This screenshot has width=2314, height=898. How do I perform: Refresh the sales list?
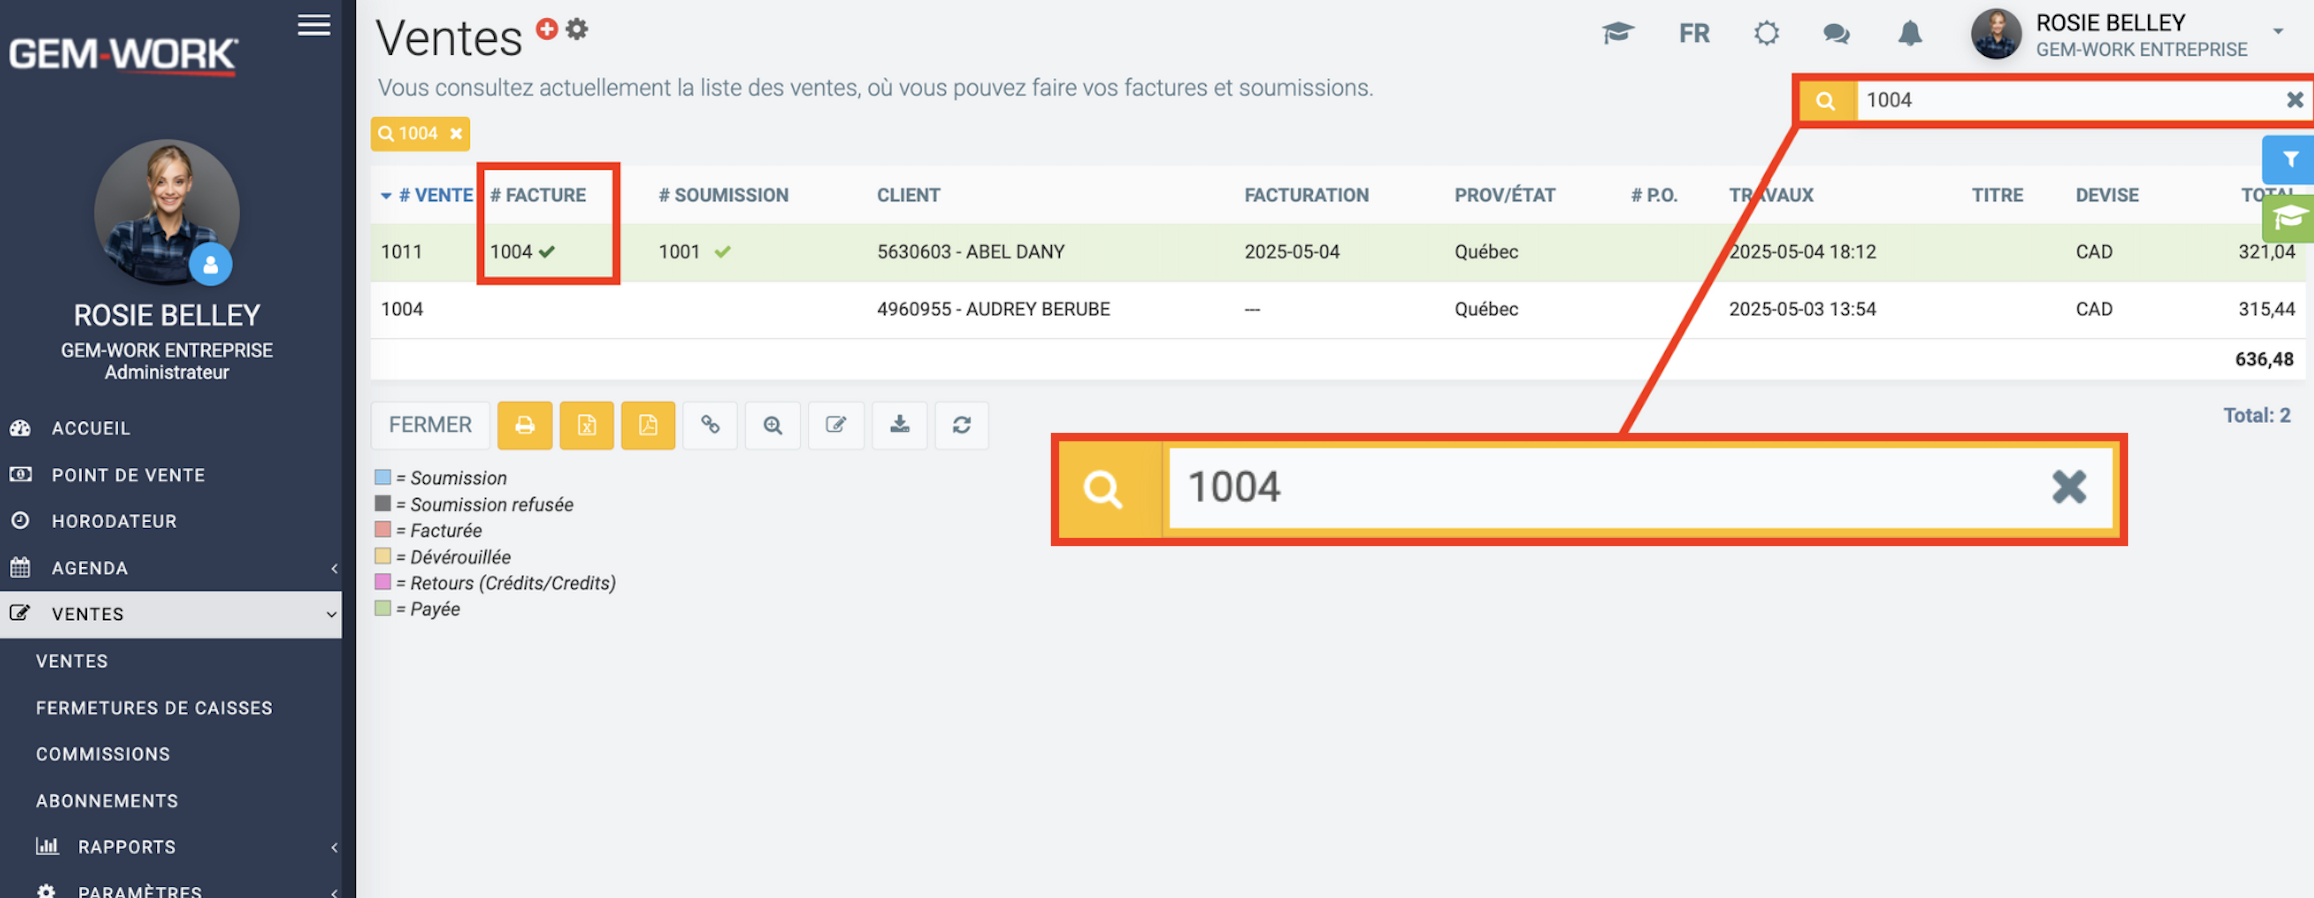pyautogui.click(x=961, y=425)
